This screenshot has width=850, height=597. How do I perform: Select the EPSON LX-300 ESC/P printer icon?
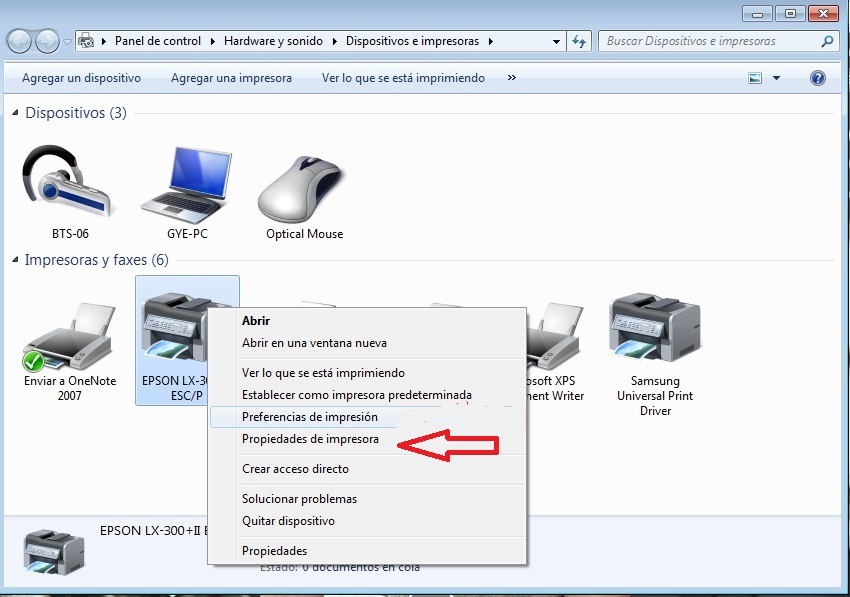[x=173, y=329]
